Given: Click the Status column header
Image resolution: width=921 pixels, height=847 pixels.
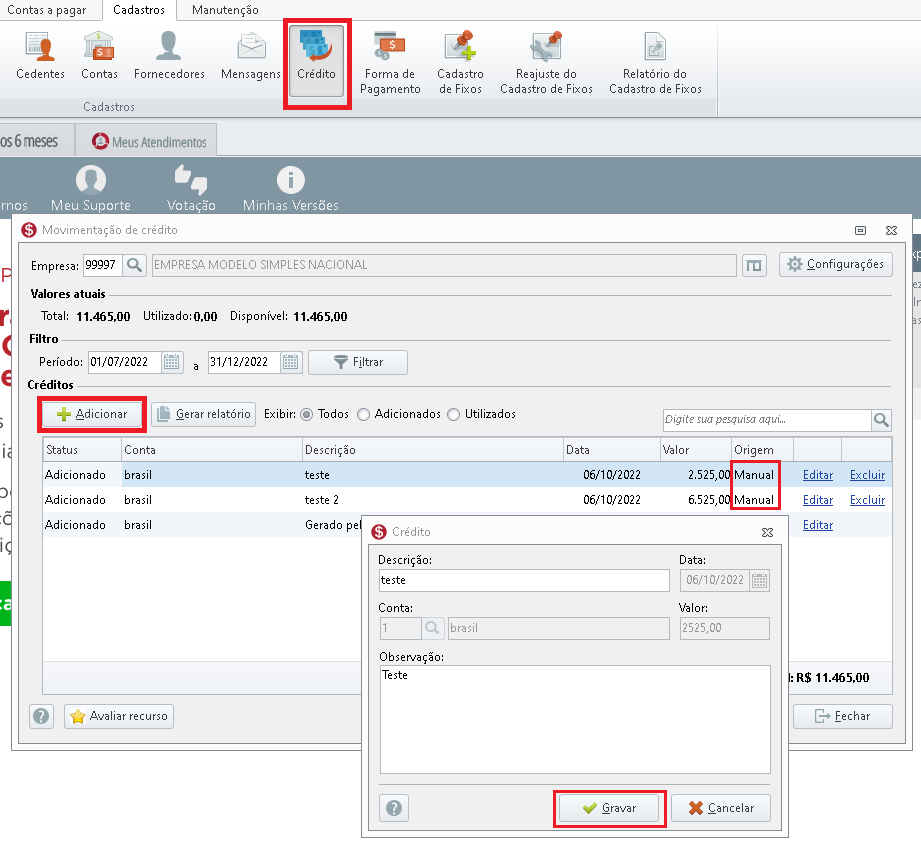Looking at the screenshot, I should click(x=82, y=450).
